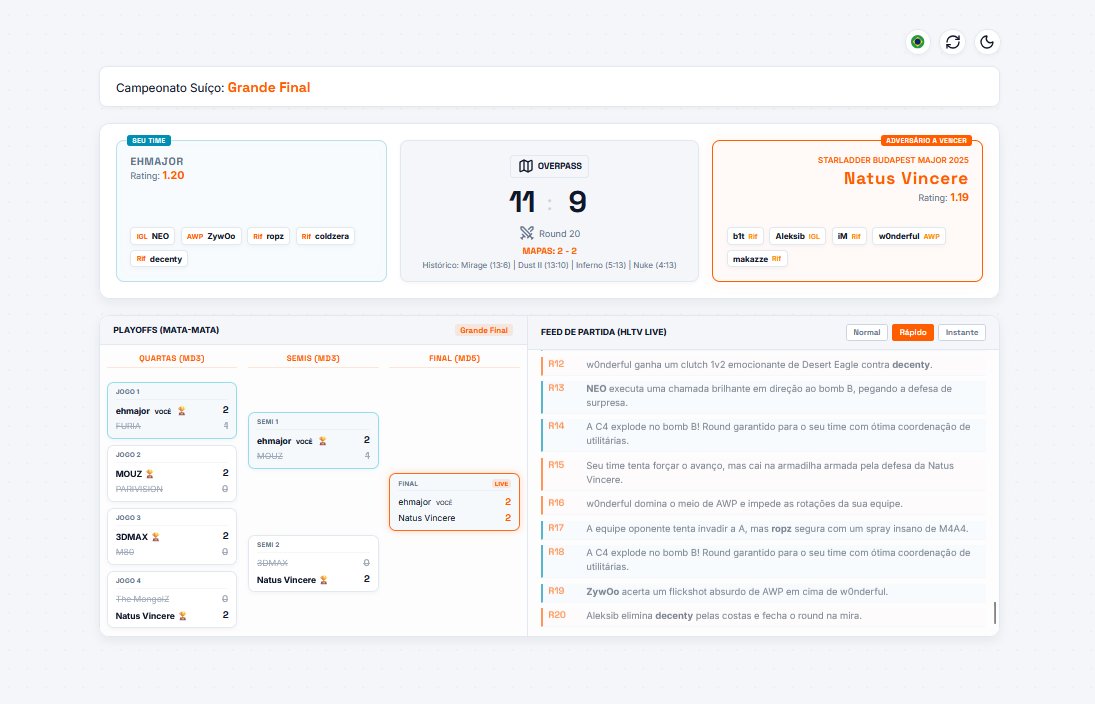Click the Grande Final page title text
1095x704 pixels.
click(269, 87)
